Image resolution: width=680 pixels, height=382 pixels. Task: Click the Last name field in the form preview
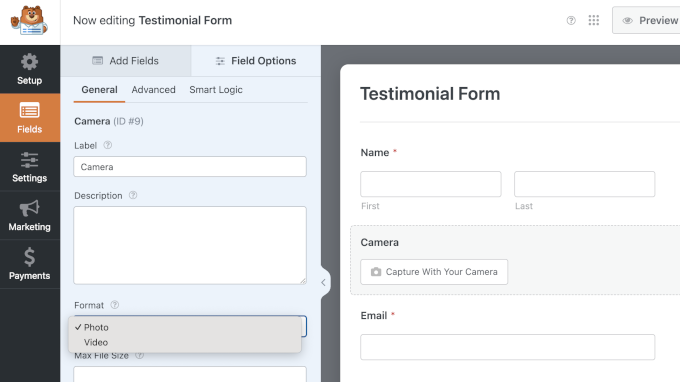(x=585, y=184)
